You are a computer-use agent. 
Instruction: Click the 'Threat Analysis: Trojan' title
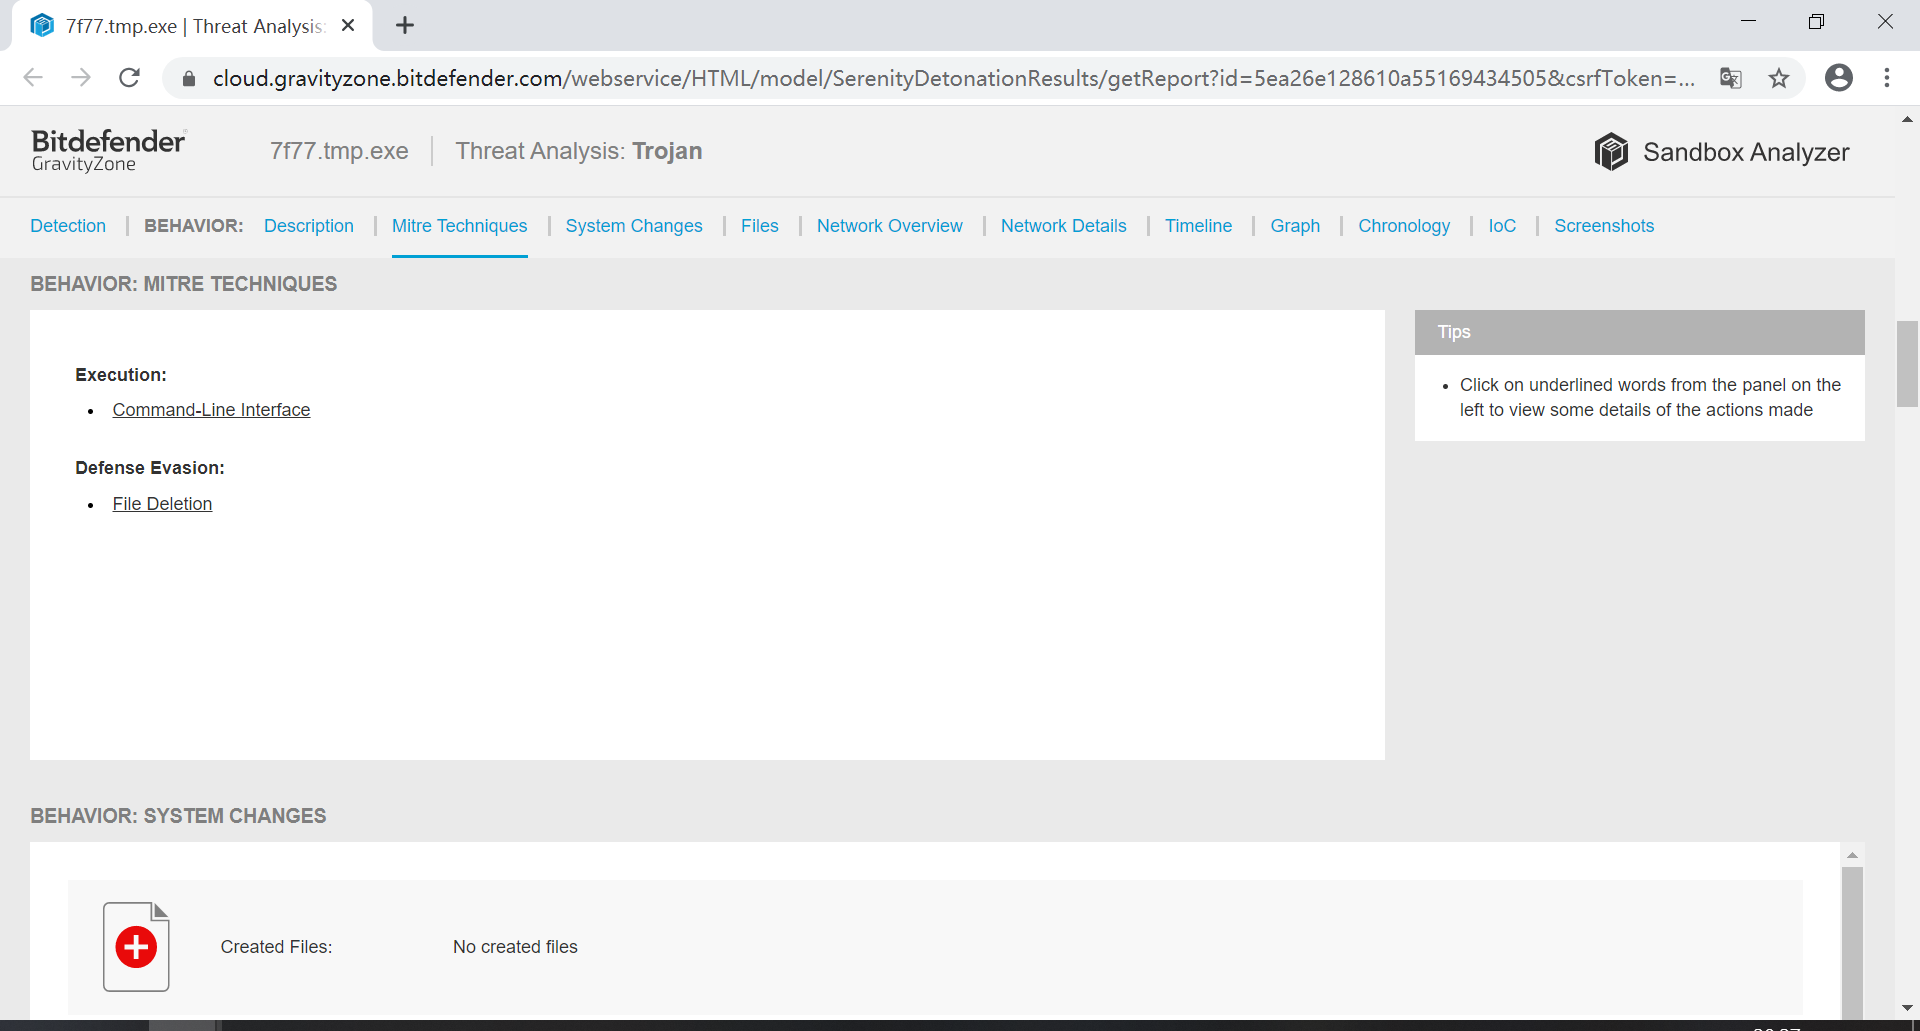tap(579, 151)
